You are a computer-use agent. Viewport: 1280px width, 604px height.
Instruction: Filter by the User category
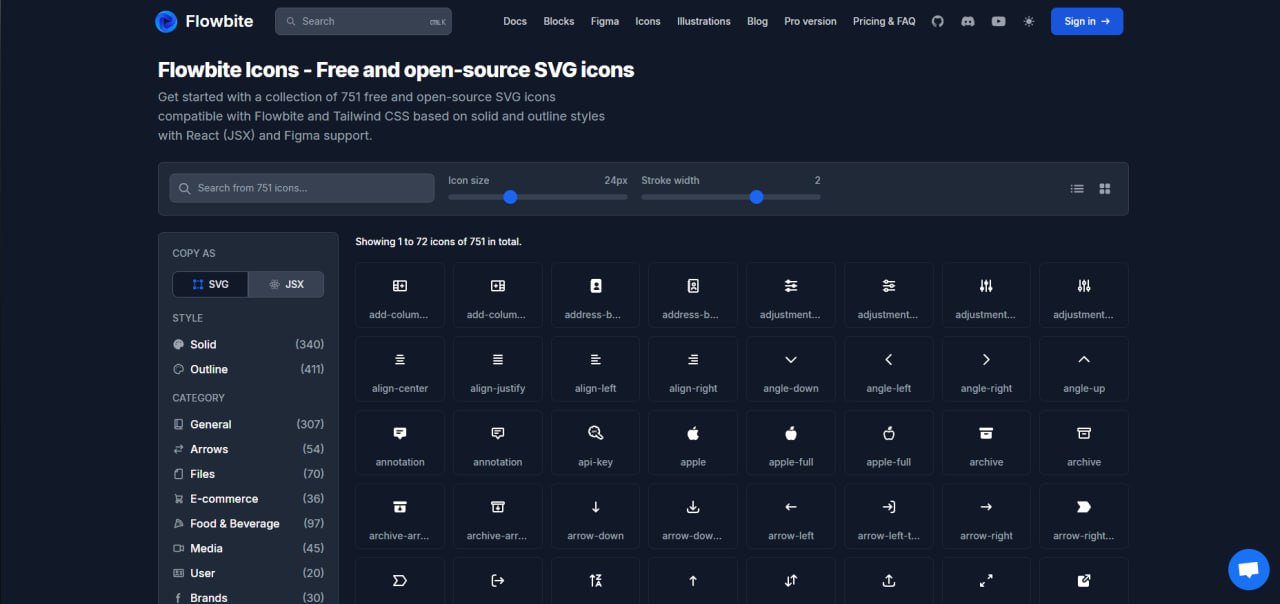pos(248,573)
